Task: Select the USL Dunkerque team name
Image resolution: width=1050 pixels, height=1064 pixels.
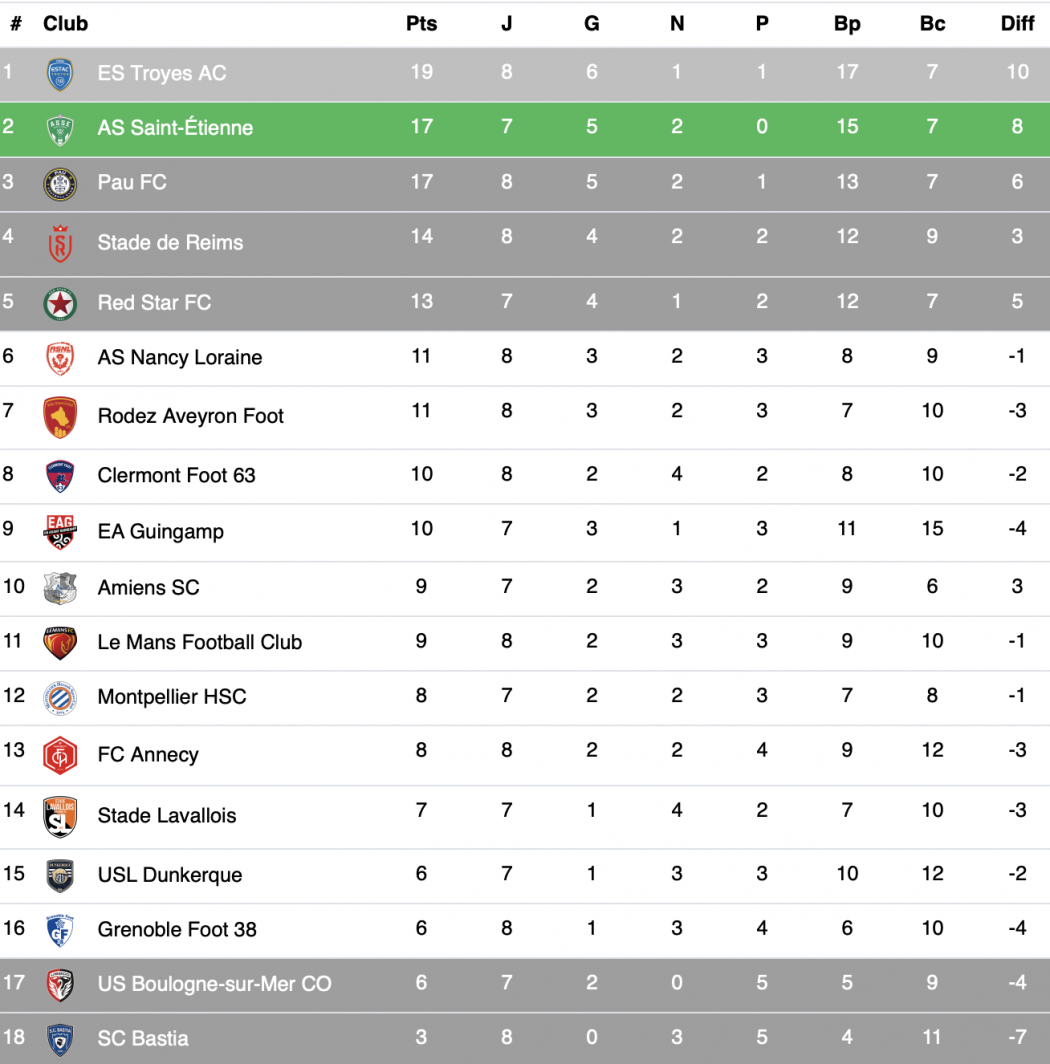Action: pos(170,875)
